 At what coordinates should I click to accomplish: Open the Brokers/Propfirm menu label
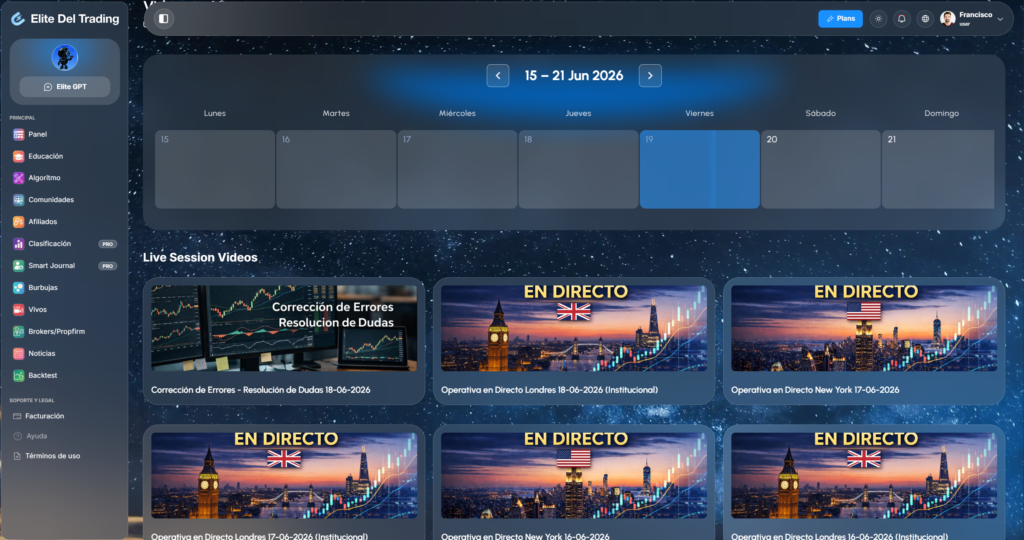(57, 332)
